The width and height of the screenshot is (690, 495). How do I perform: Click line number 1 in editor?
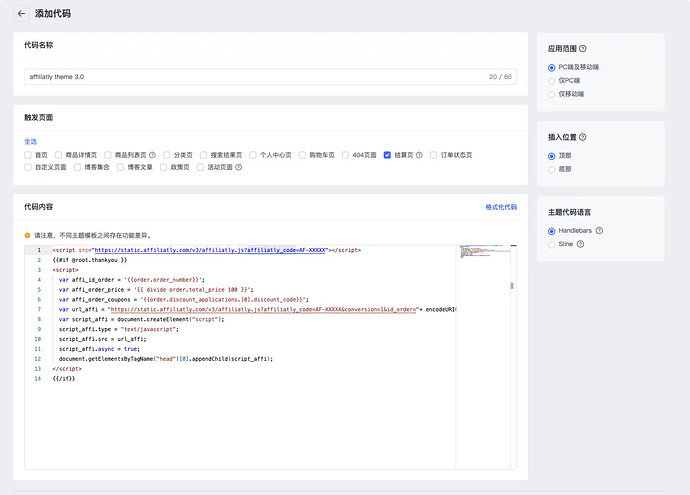tap(39, 250)
